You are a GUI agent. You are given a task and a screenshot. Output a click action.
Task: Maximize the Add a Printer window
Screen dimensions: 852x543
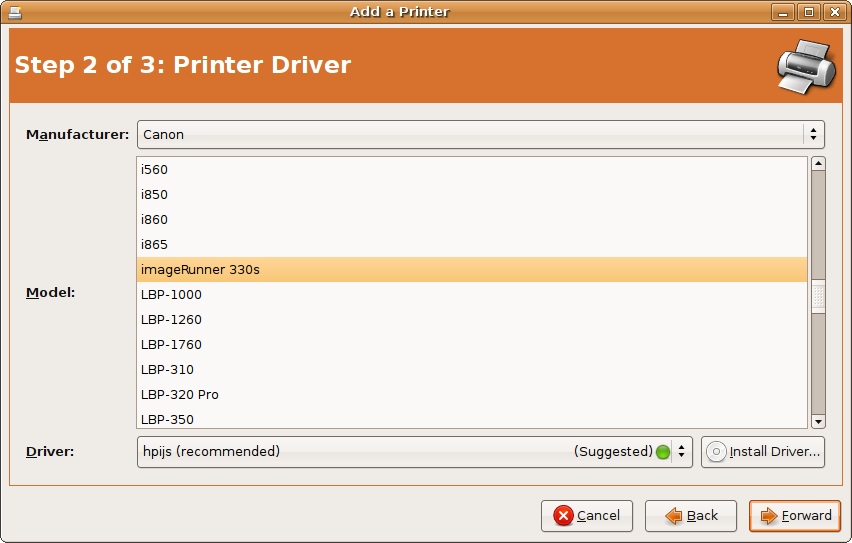point(809,12)
